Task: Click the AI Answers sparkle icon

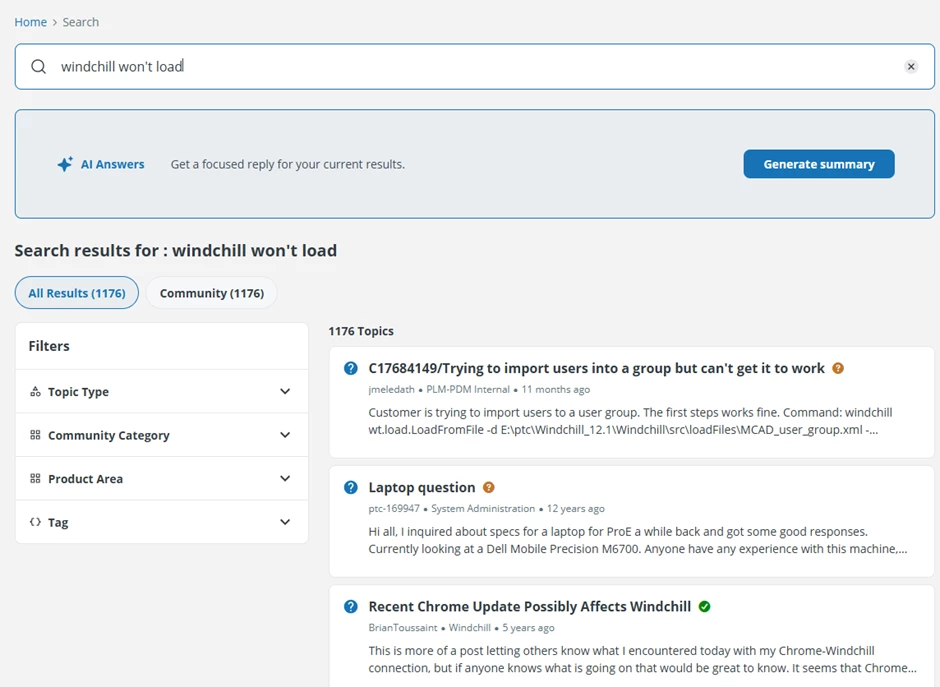Action: tap(65, 164)
